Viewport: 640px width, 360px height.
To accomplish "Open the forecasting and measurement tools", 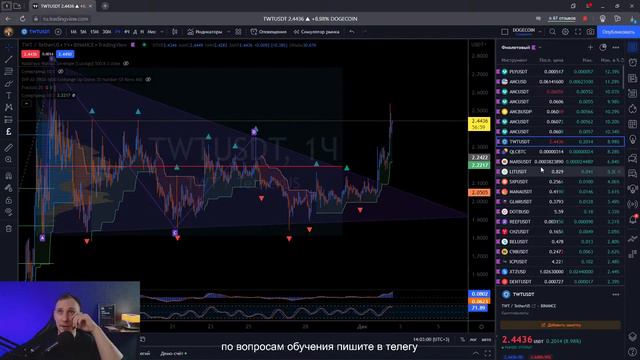I will (x=9, y=120).
